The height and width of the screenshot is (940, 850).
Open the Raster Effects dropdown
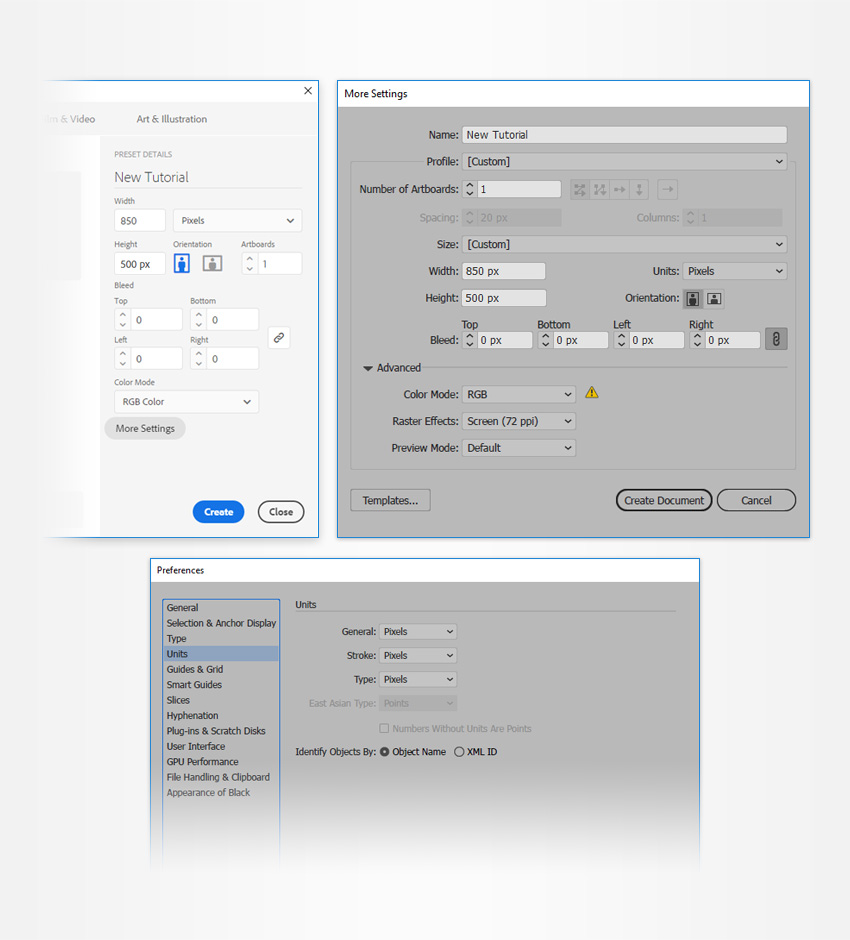pos(519,421)
